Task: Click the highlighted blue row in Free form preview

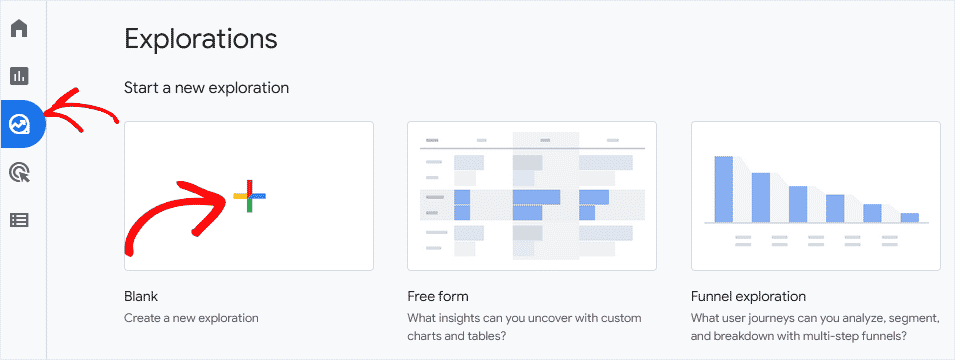Action: pos(532,205)
